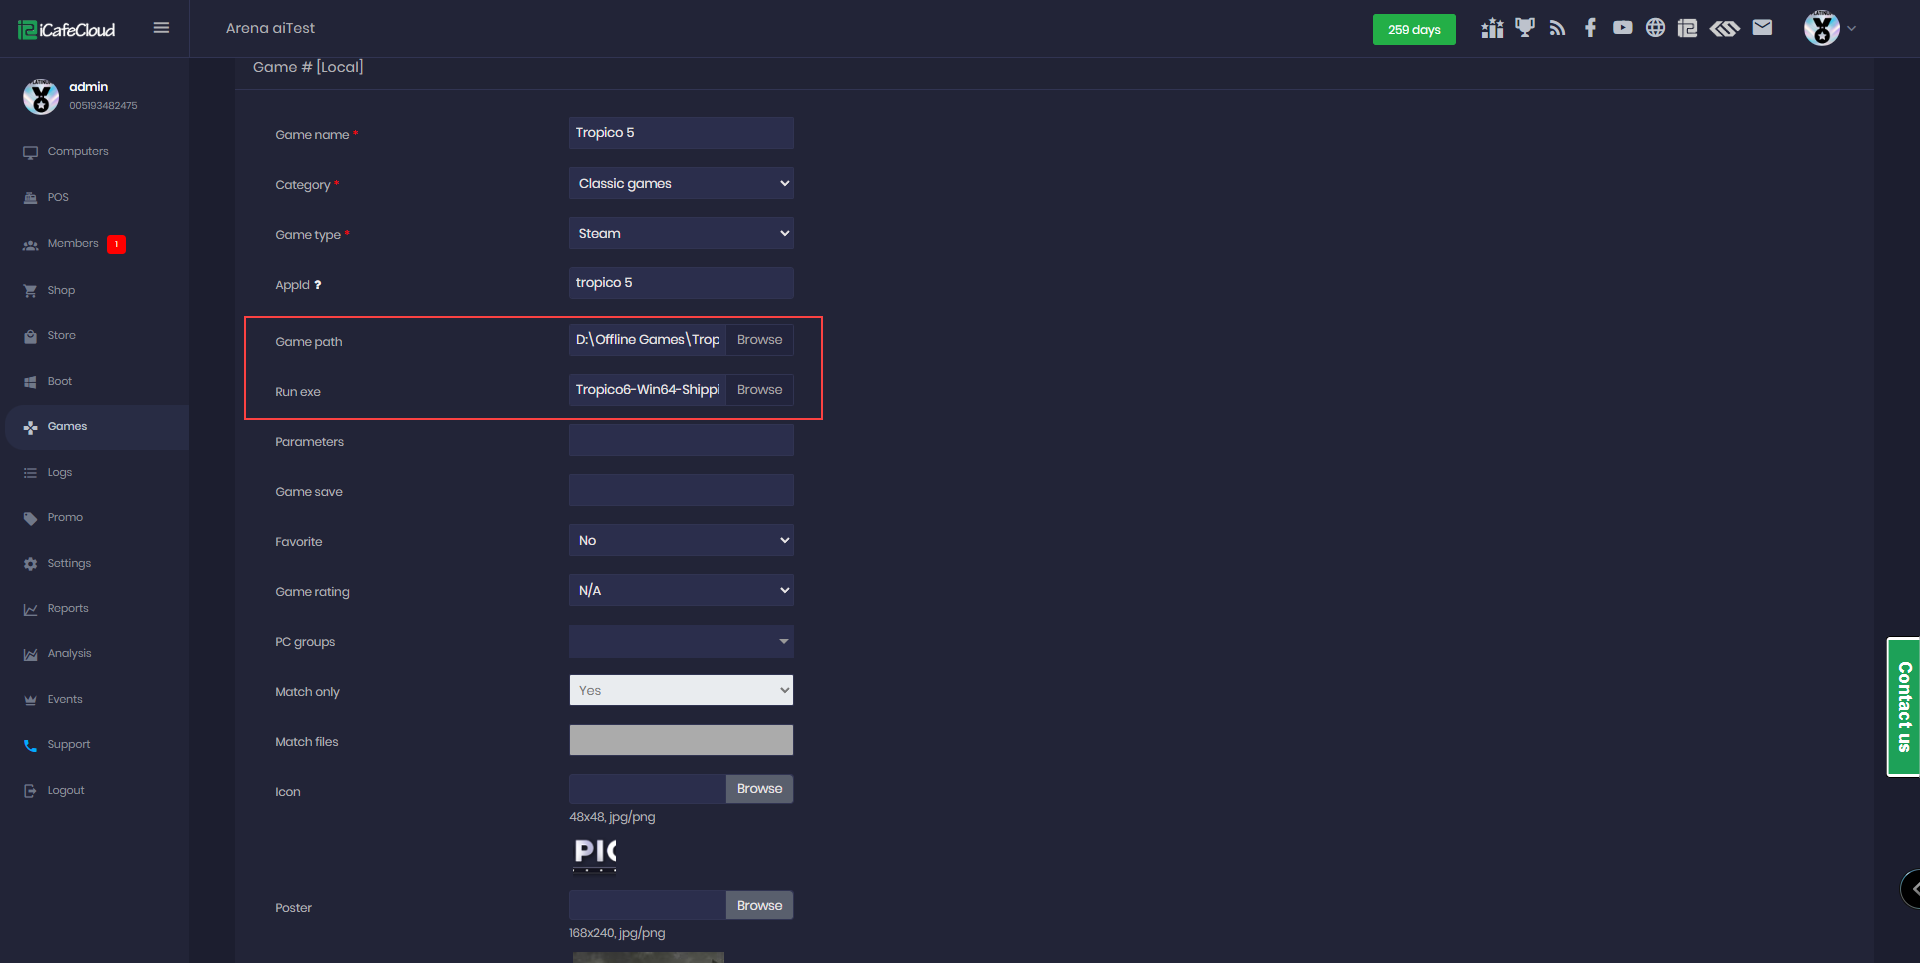1920x963 pixels.
Task: Click the trophy icon in the header
Action: pos(1524,28)
